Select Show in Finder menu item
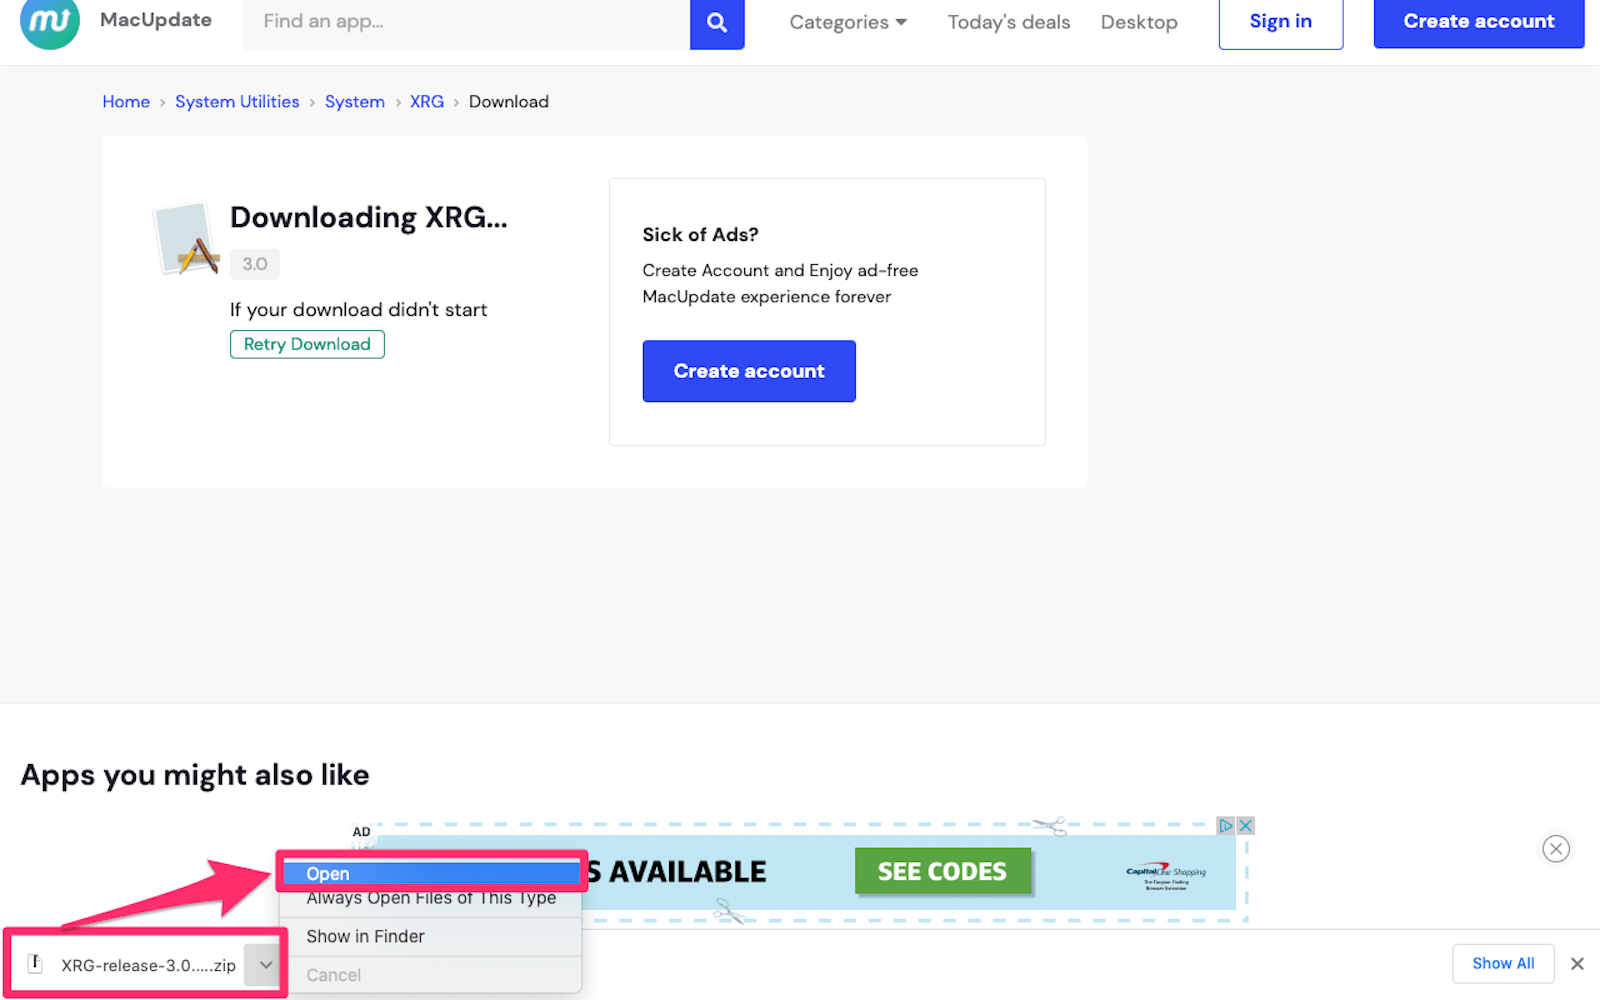The height and width of the screenshot is (1000, 1600). (431, 936)
